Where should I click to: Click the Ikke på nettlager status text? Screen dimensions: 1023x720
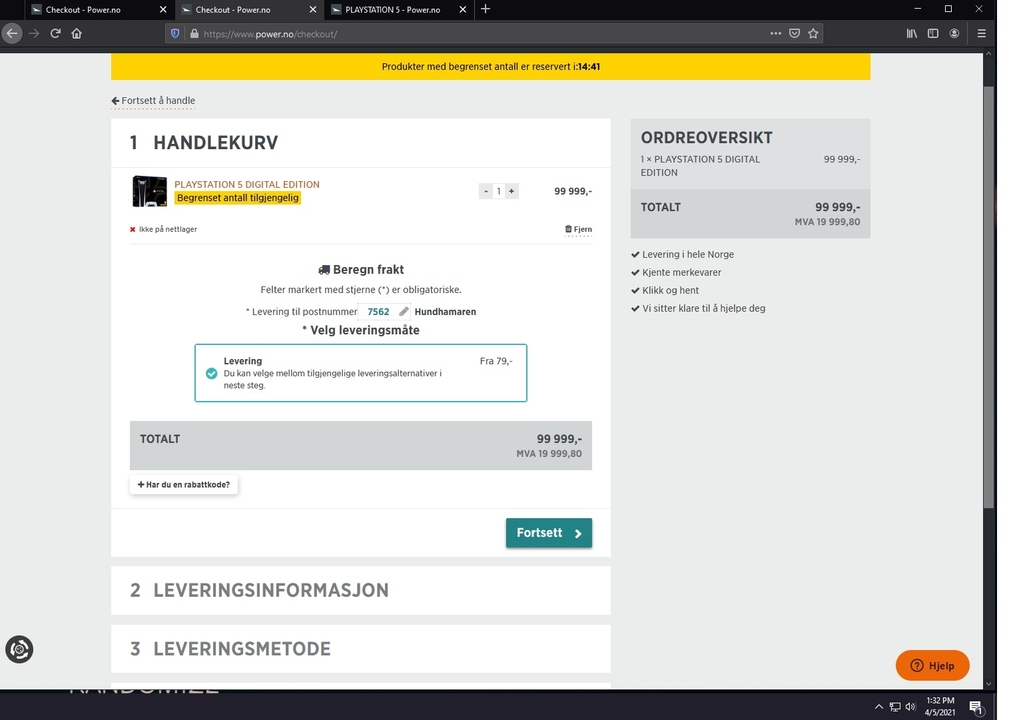click(168, 229)
